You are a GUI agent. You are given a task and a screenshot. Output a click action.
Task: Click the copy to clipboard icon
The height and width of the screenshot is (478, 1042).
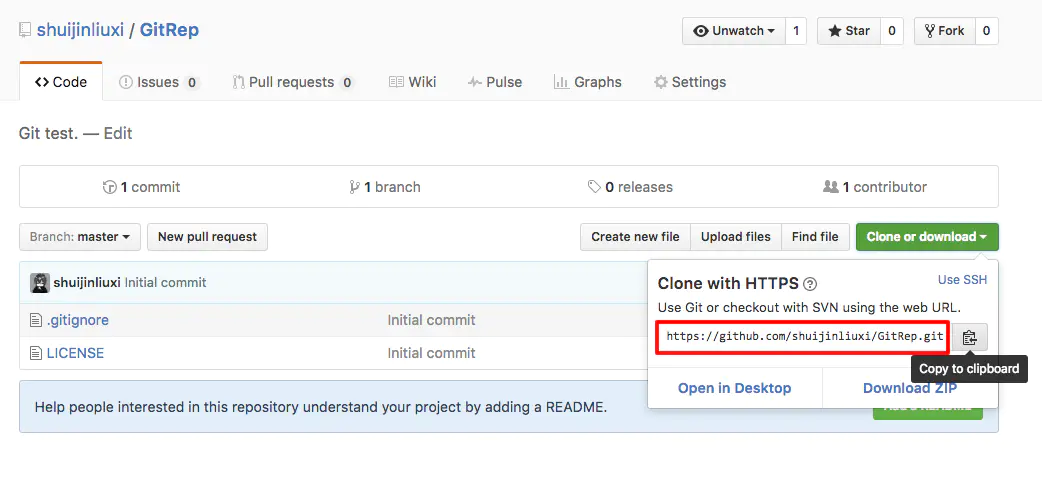point(970,338)
